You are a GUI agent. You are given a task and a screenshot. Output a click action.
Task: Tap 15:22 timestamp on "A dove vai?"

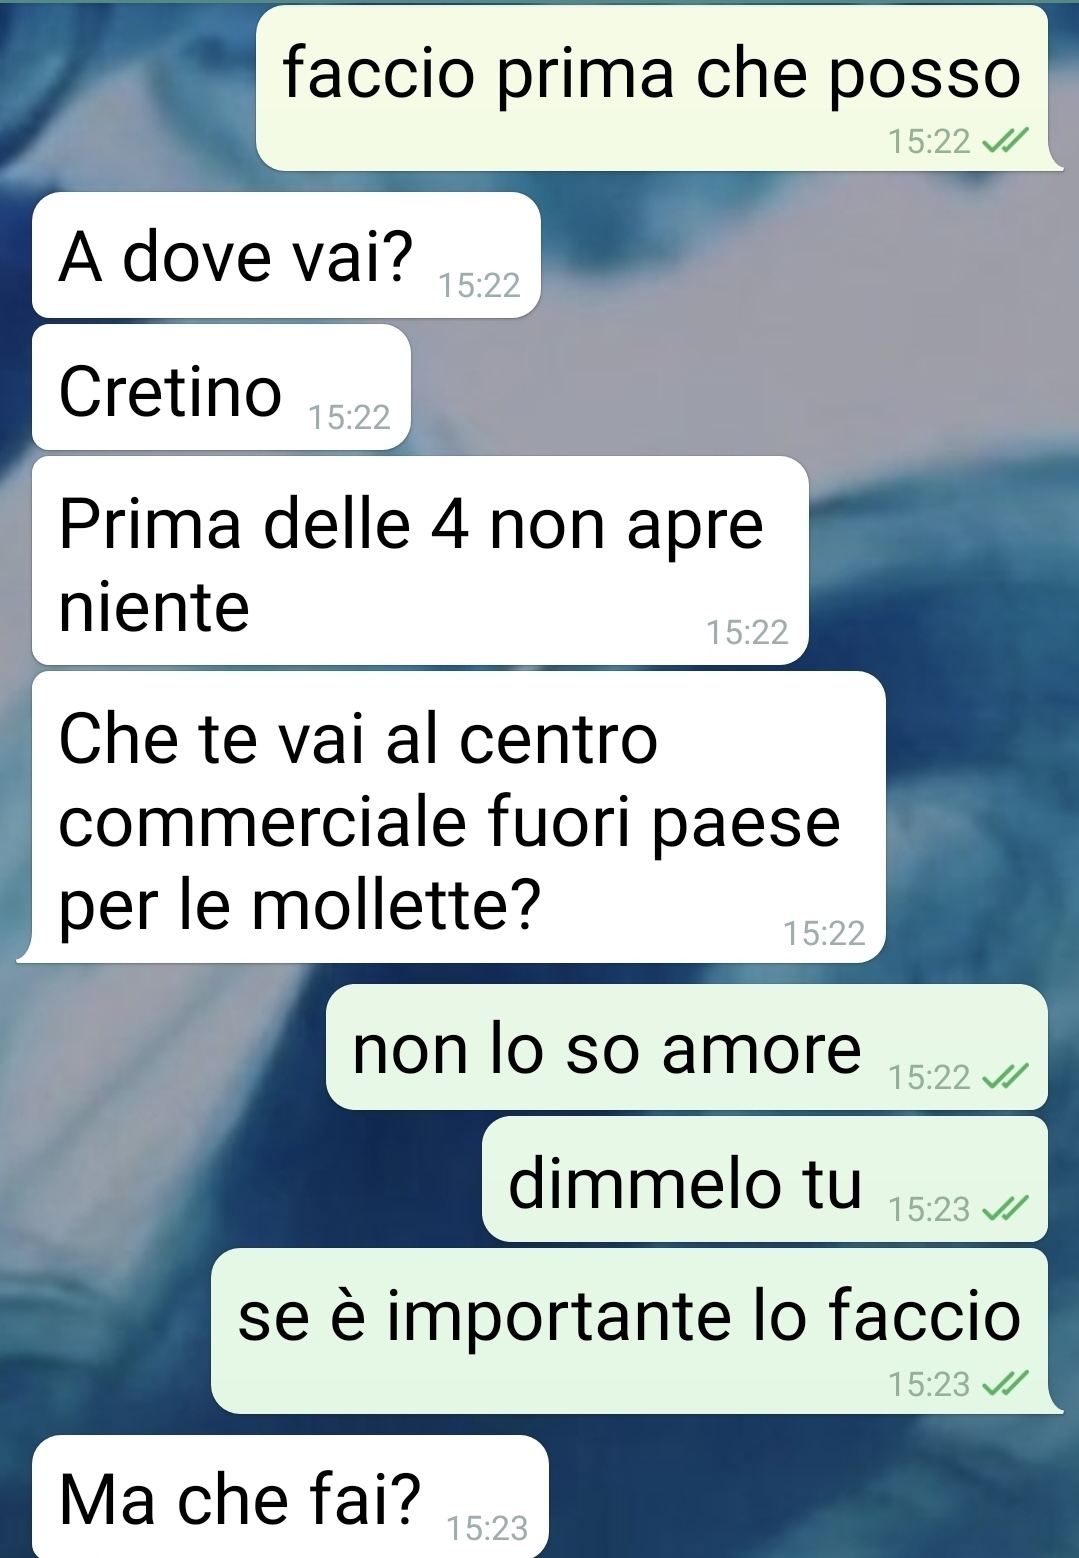click(479, 286)
